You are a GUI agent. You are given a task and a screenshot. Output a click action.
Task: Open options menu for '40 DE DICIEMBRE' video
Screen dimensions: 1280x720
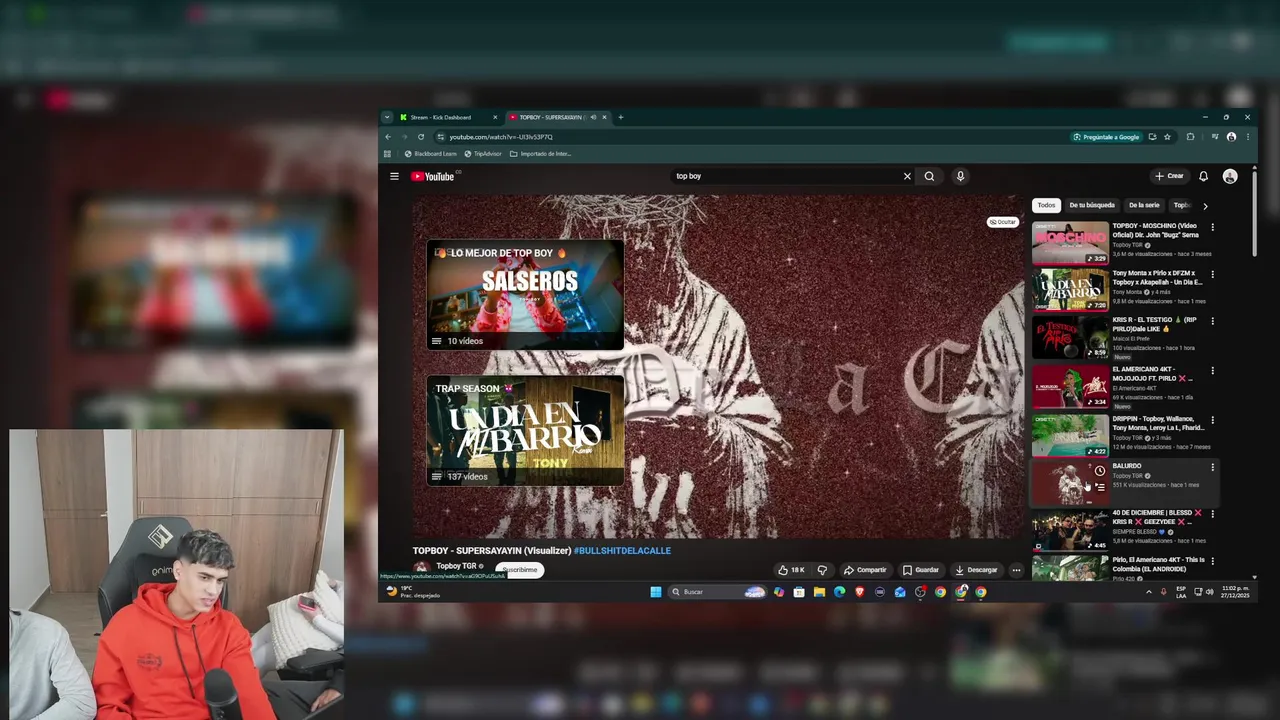[1212, 514]
